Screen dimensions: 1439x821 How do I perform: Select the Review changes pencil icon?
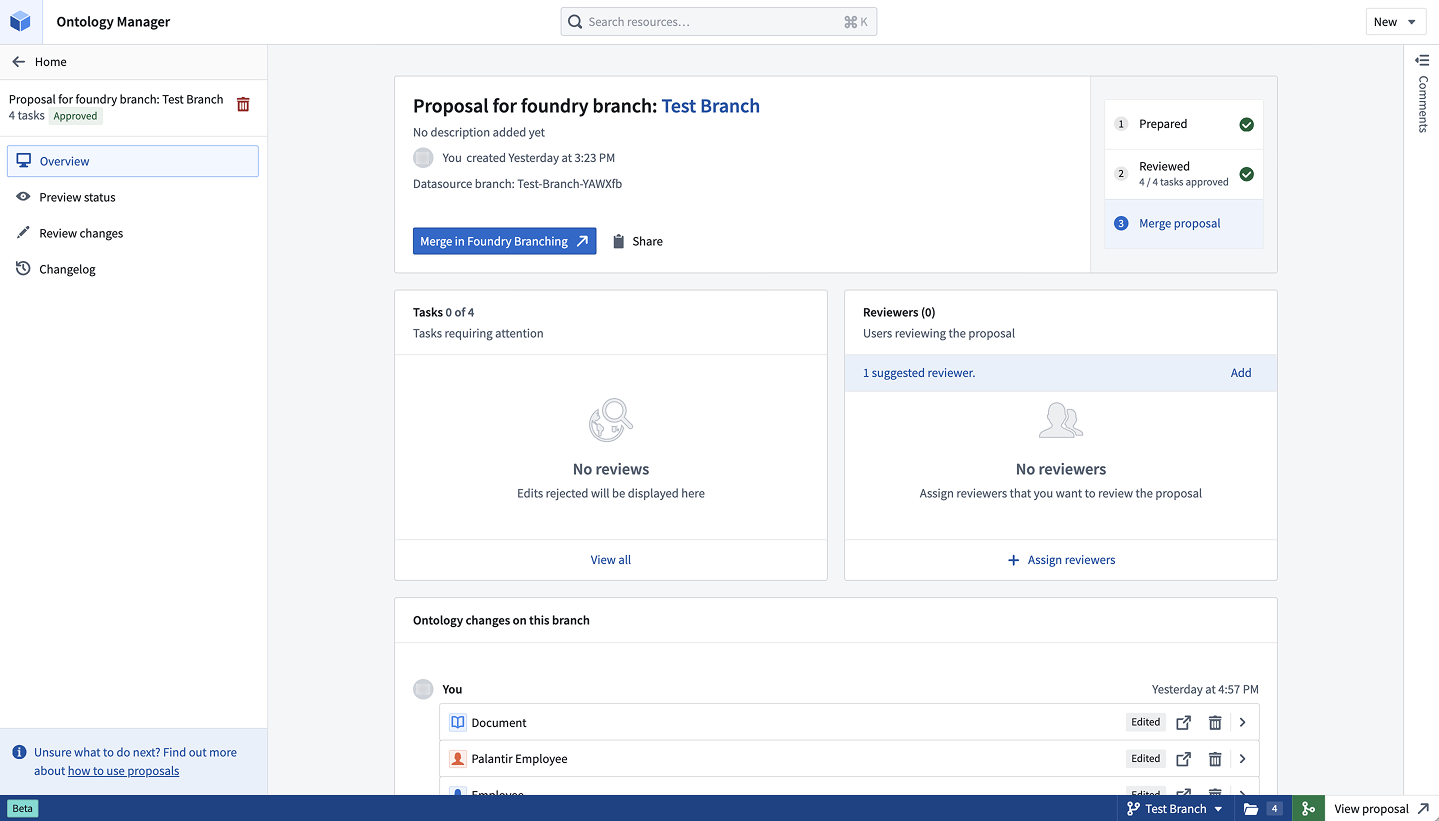22,233
